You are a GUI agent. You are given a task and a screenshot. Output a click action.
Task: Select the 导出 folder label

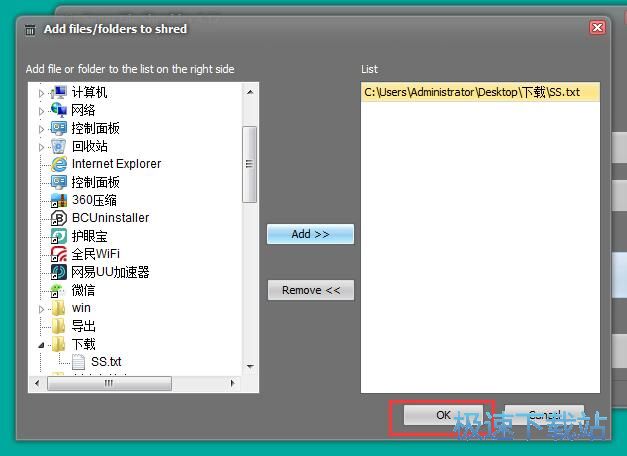pos(84,326)
